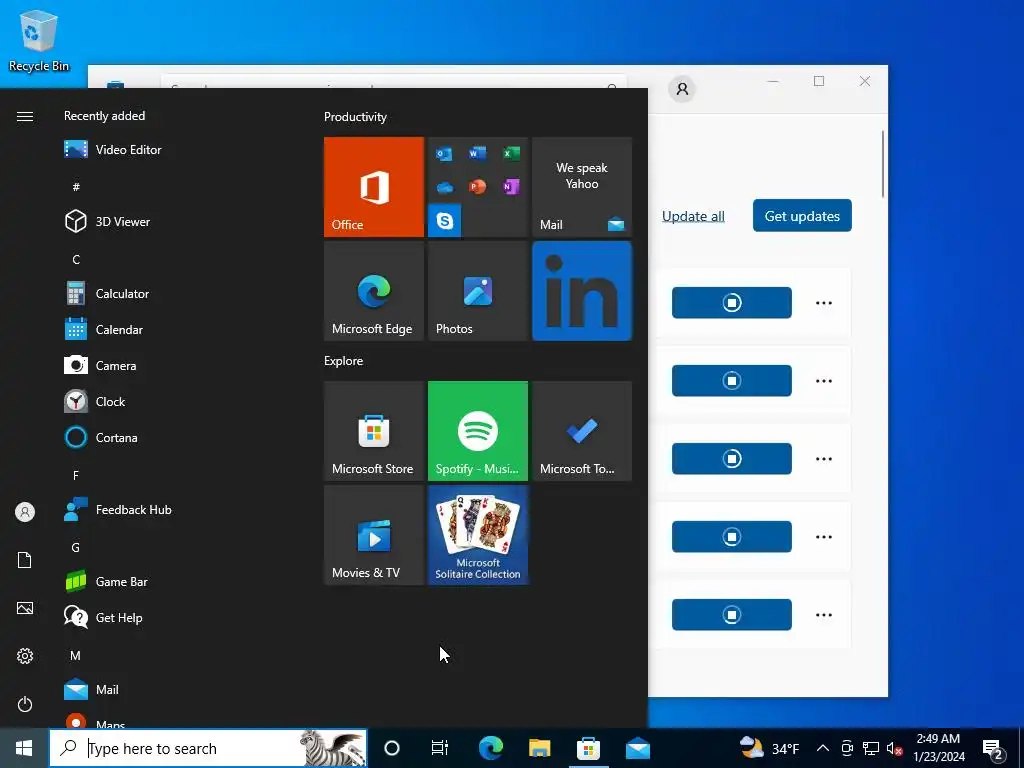This screenshot has height=768, width=1024.
Task: Open more options for first Store update
Action: [x=824, y=303]
